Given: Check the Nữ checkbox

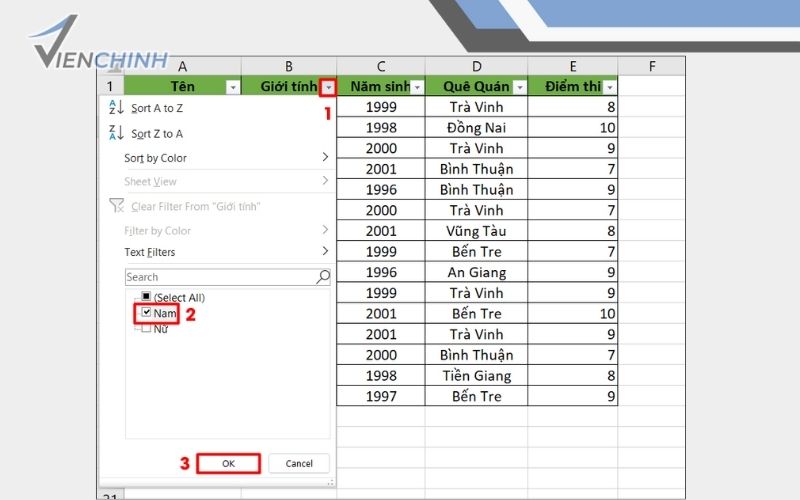Looking at the screenshot, I should (146, 328).
